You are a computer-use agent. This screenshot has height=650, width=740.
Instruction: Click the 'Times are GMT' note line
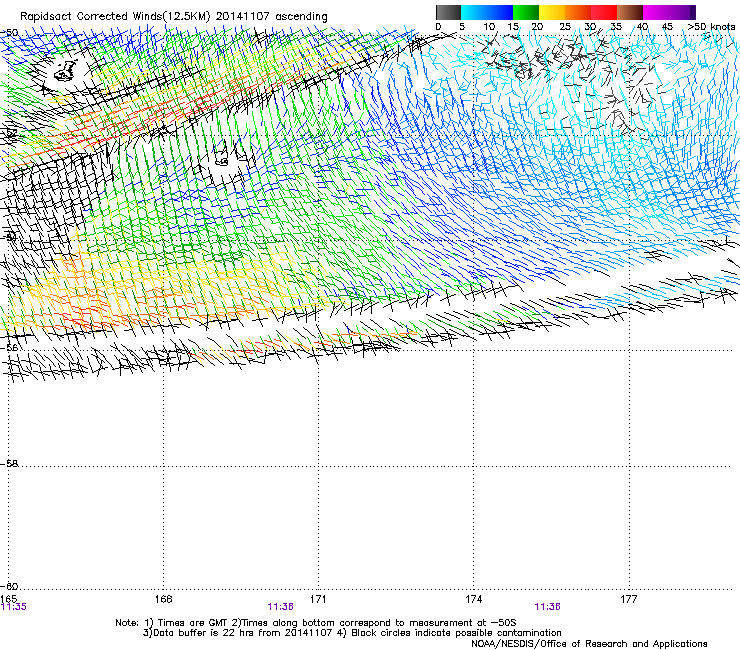click(x=316, y=623)
